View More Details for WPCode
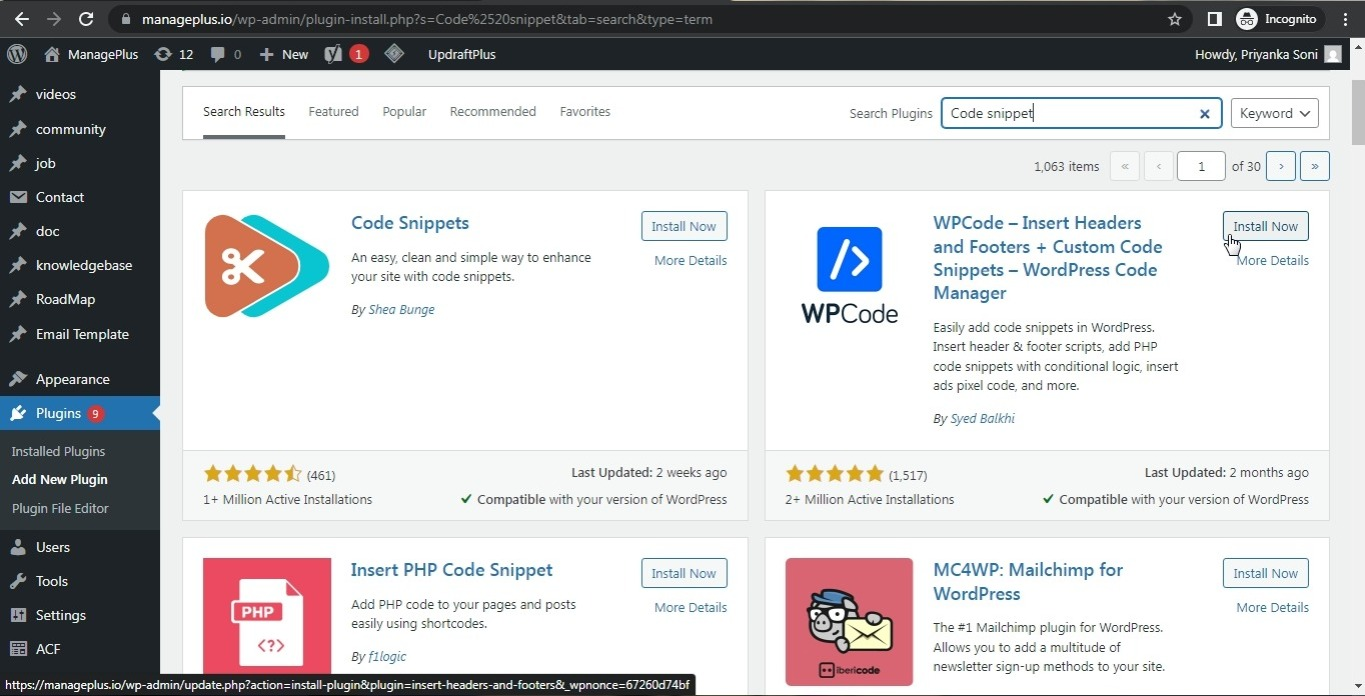Image resolution: width=1365 pixels, height=696 pixels. (x=1272, y=260)
